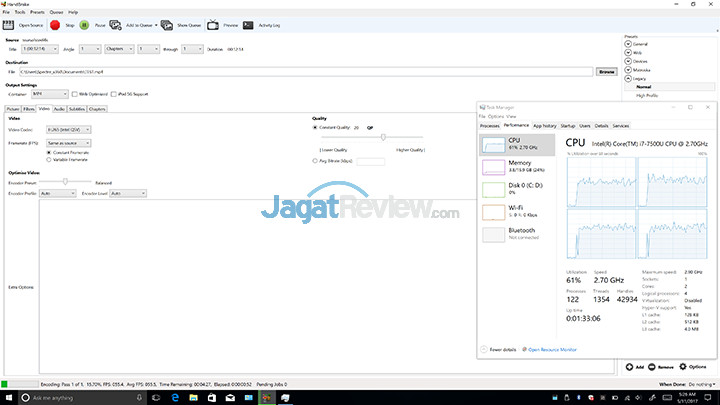Screen dimensions: 720x405
Task: Select the CPU graph thumbnail in Task Manager
Action: 493,145
